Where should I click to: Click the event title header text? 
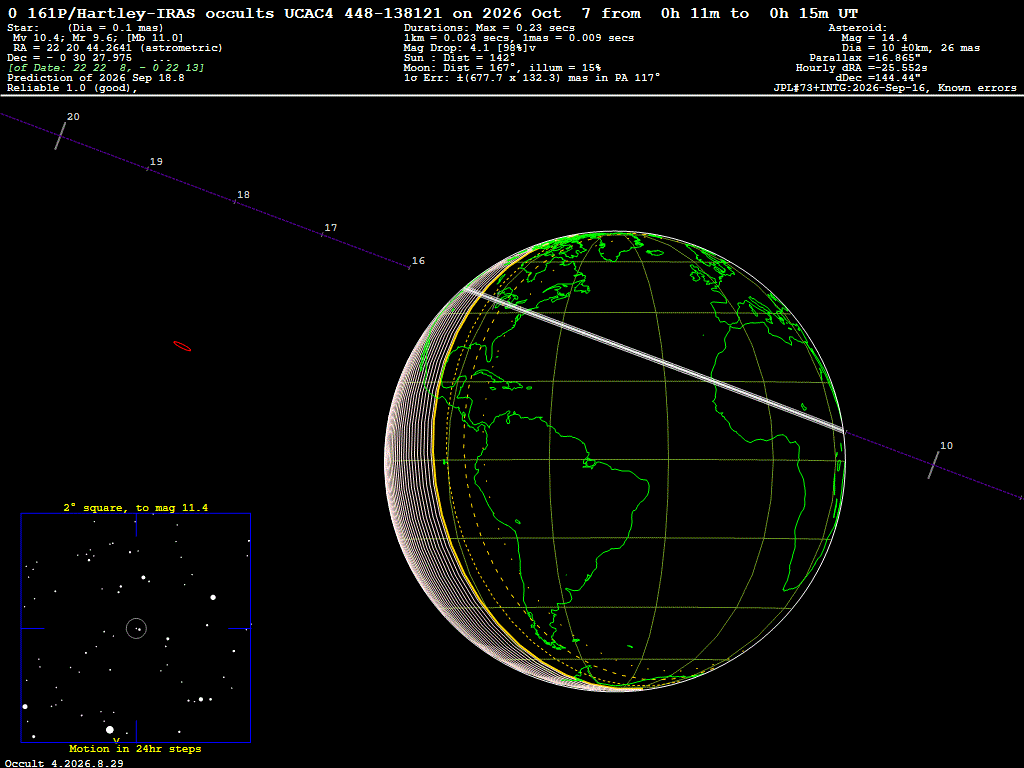(x=433, y=13)
